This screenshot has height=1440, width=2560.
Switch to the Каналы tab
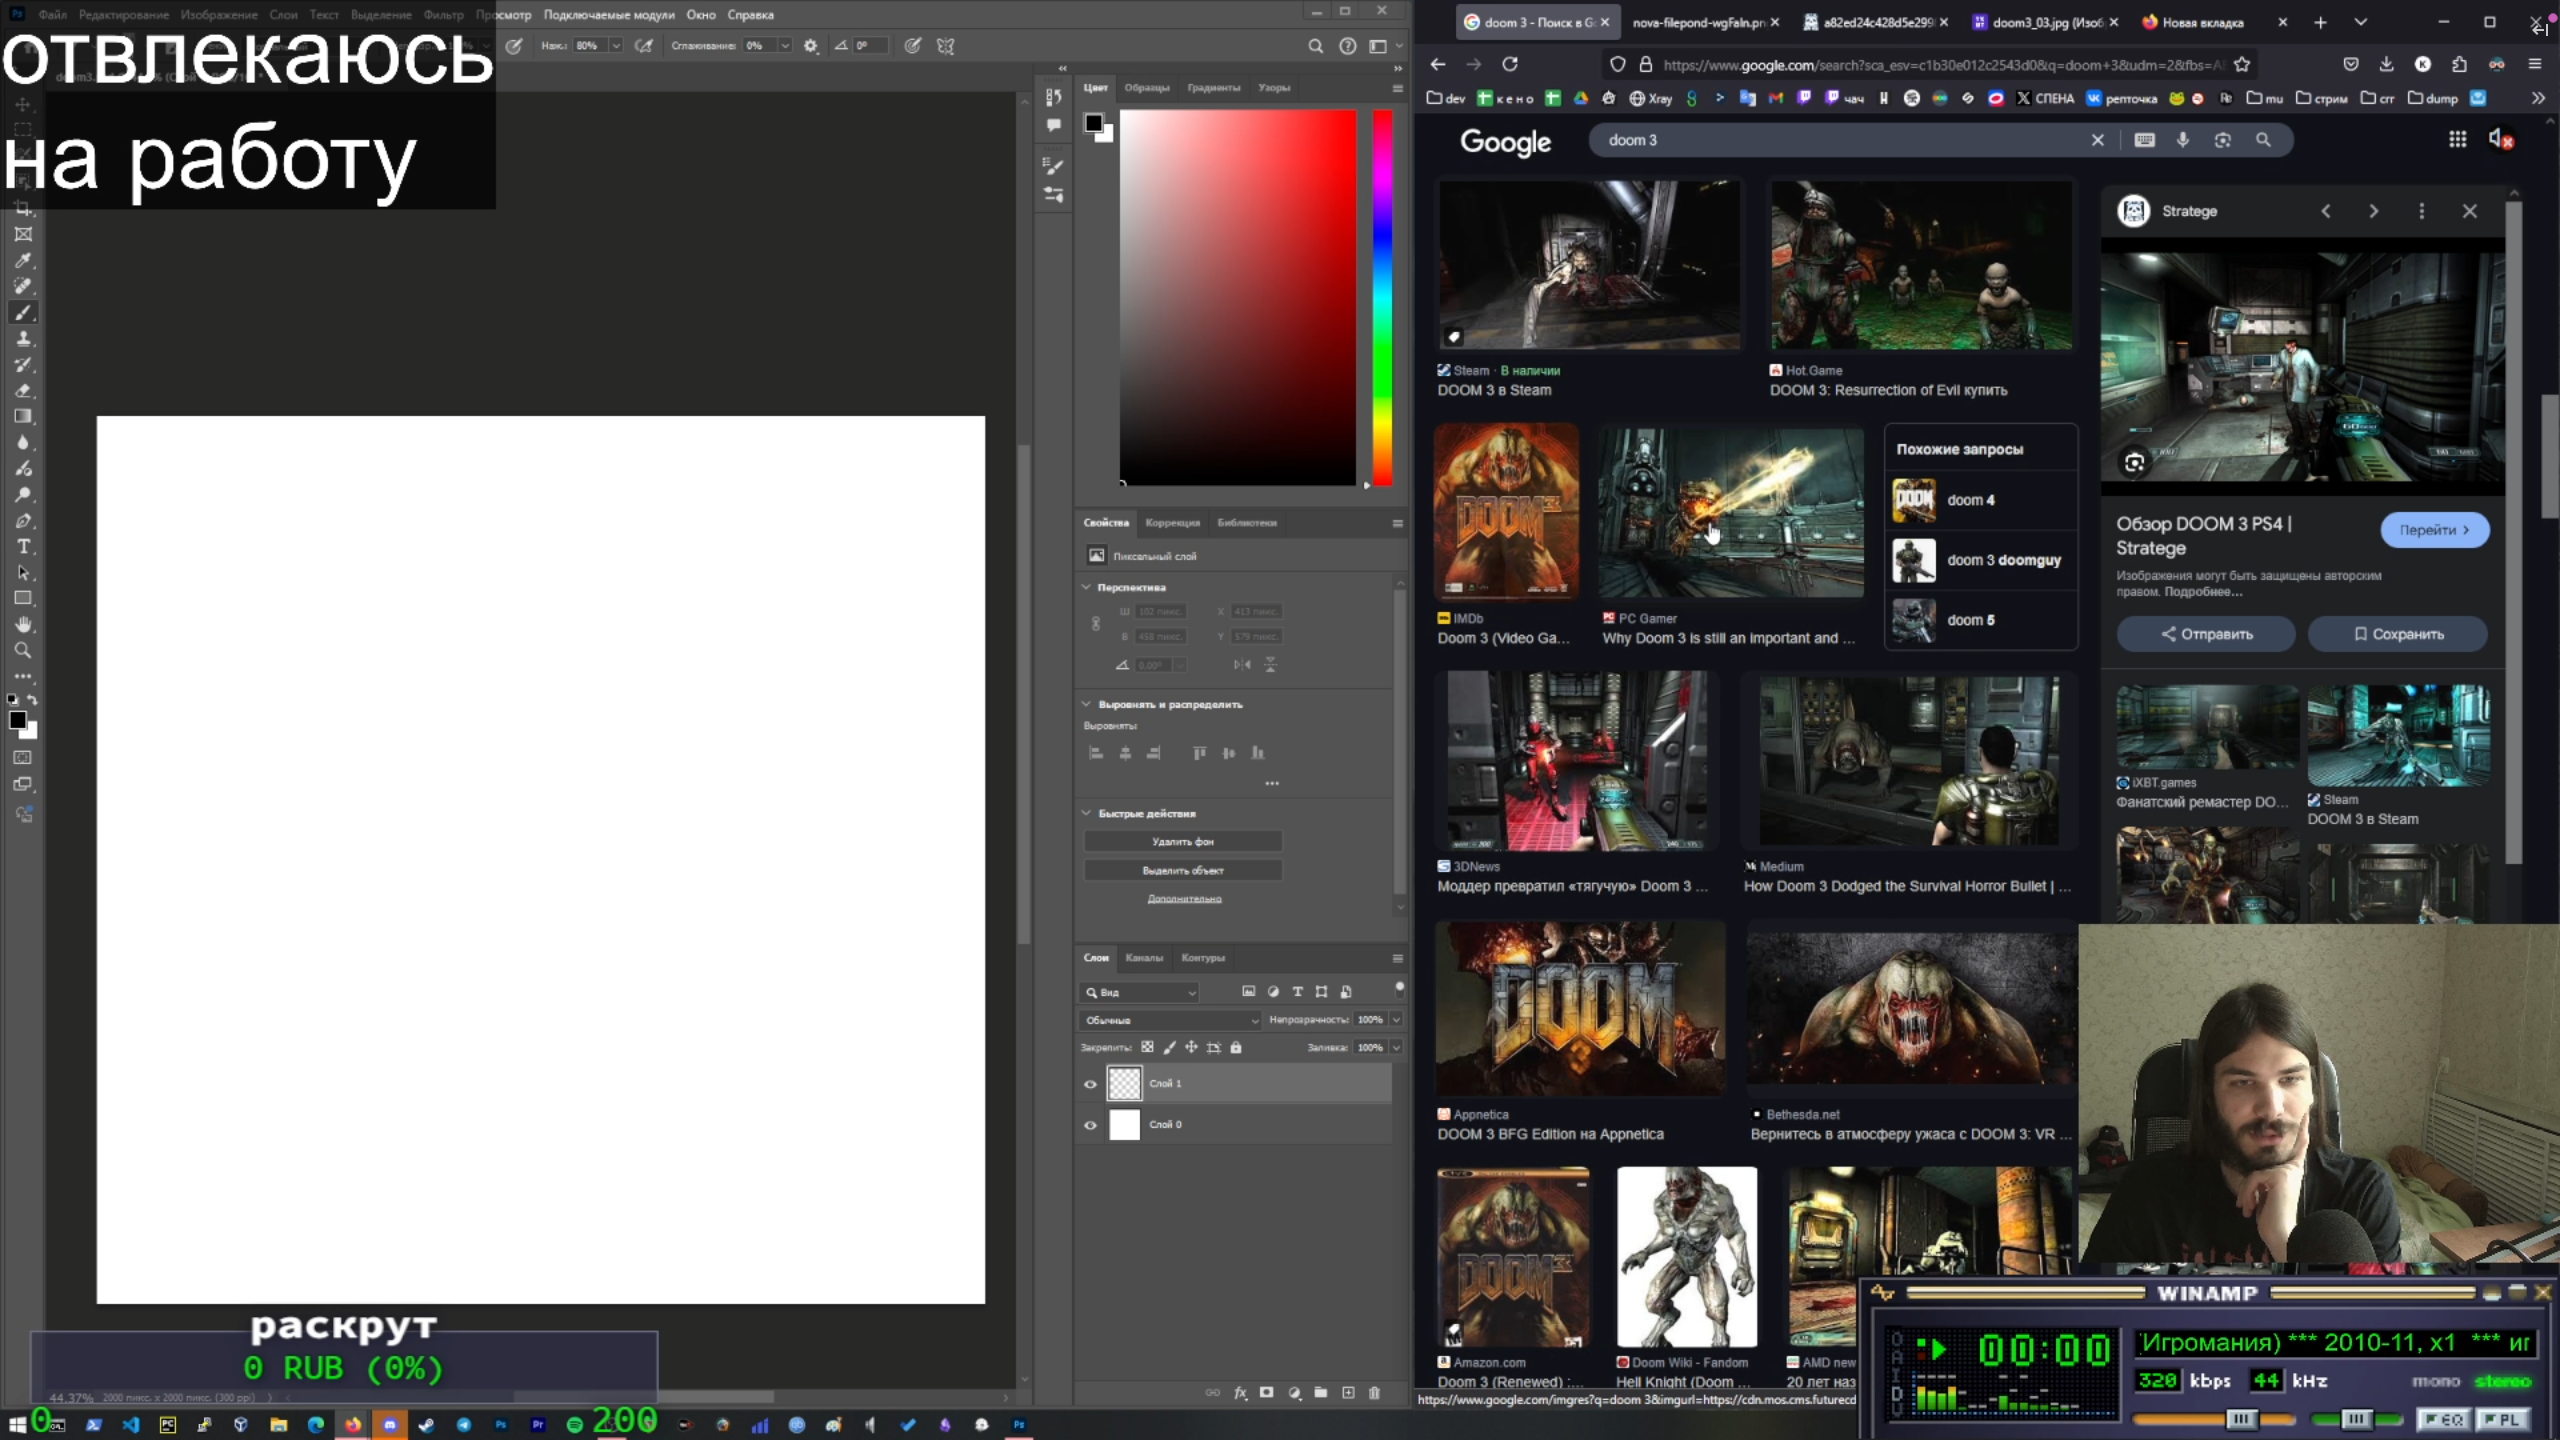[1144, 958]
